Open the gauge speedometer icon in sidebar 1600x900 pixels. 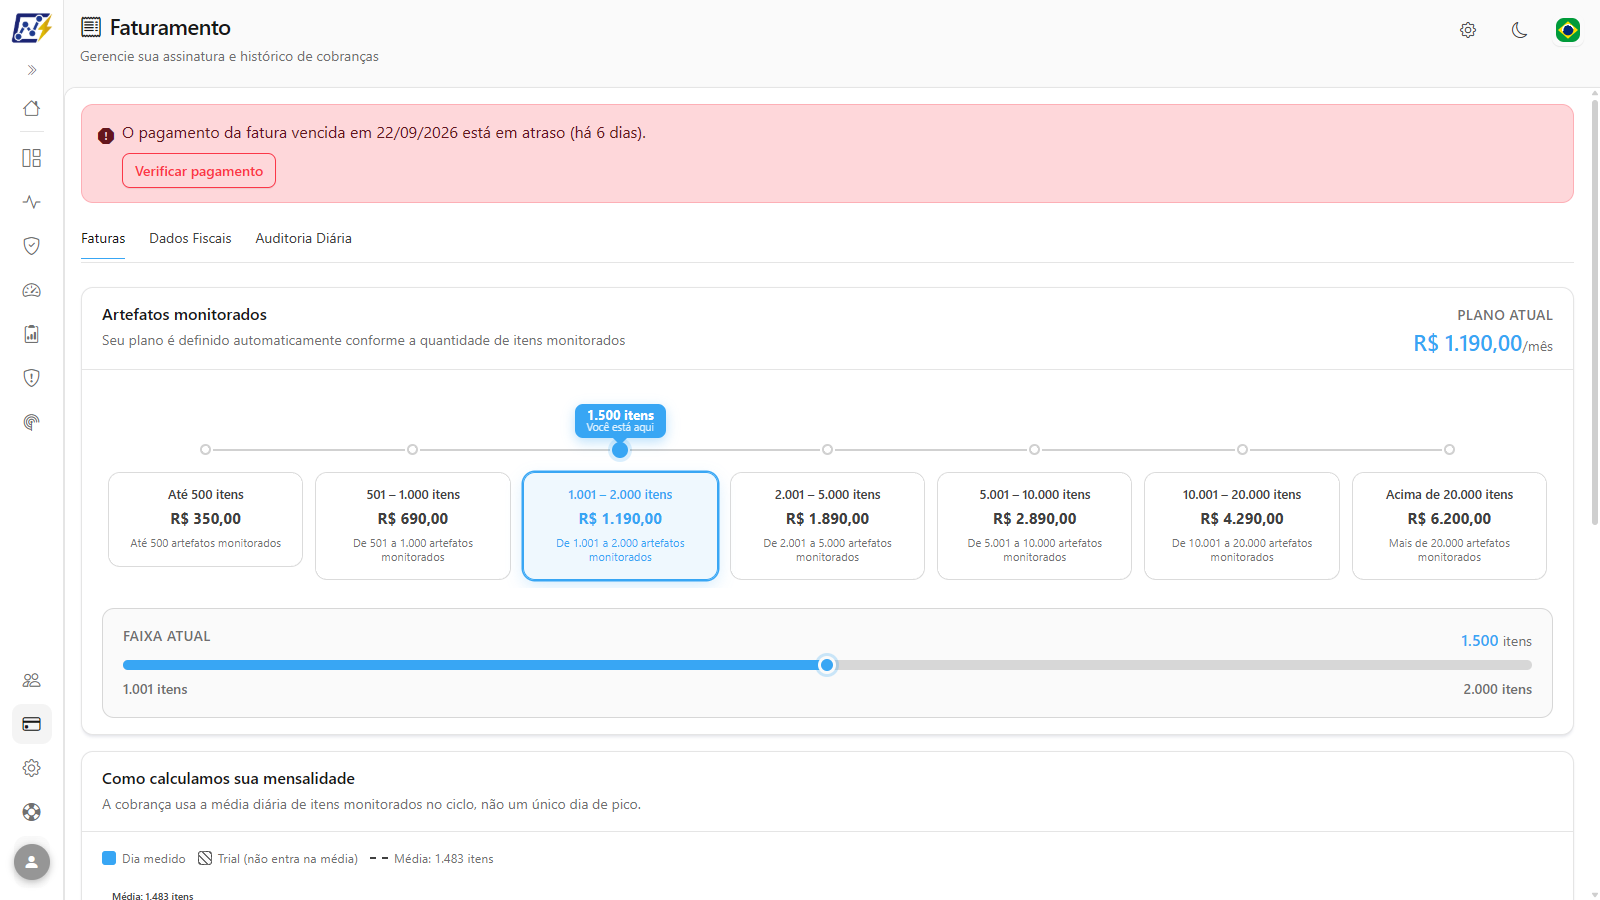(x=32, y=290)
